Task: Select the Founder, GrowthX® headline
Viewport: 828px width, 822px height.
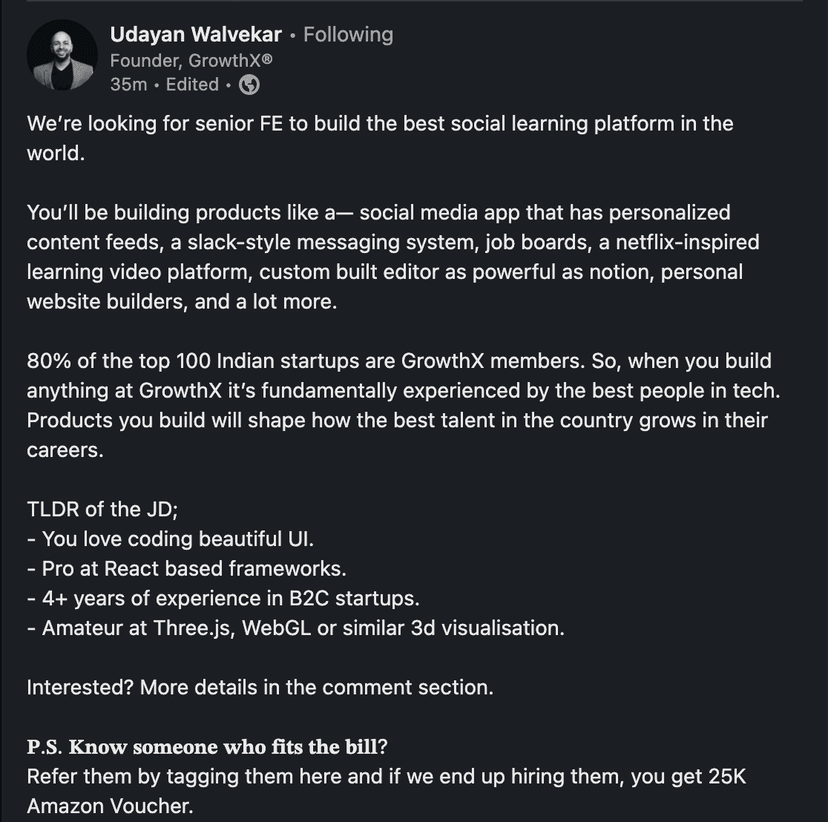Action: click(x=191, y=60)
